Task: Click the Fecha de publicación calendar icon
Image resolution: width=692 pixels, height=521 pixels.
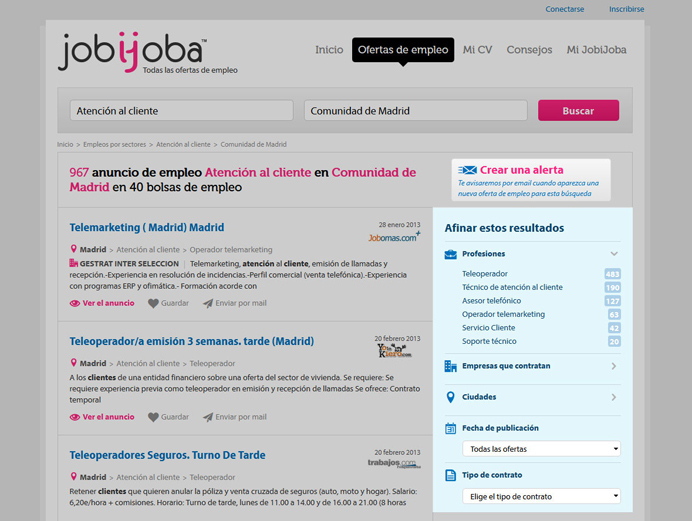Action: point(450,428)
